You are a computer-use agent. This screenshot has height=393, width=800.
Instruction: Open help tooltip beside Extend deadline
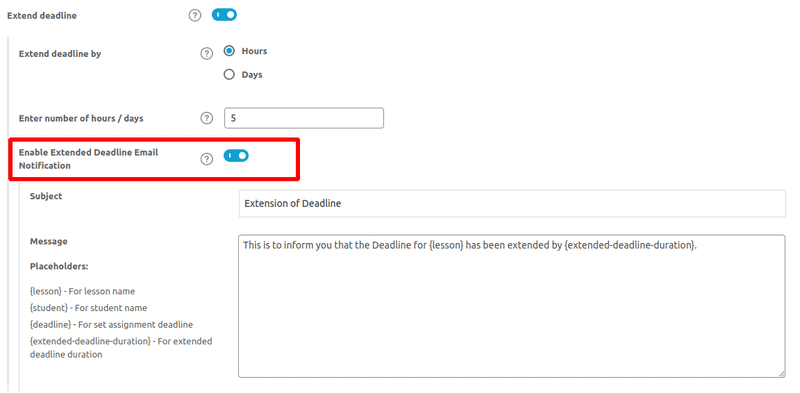(194, 15)
